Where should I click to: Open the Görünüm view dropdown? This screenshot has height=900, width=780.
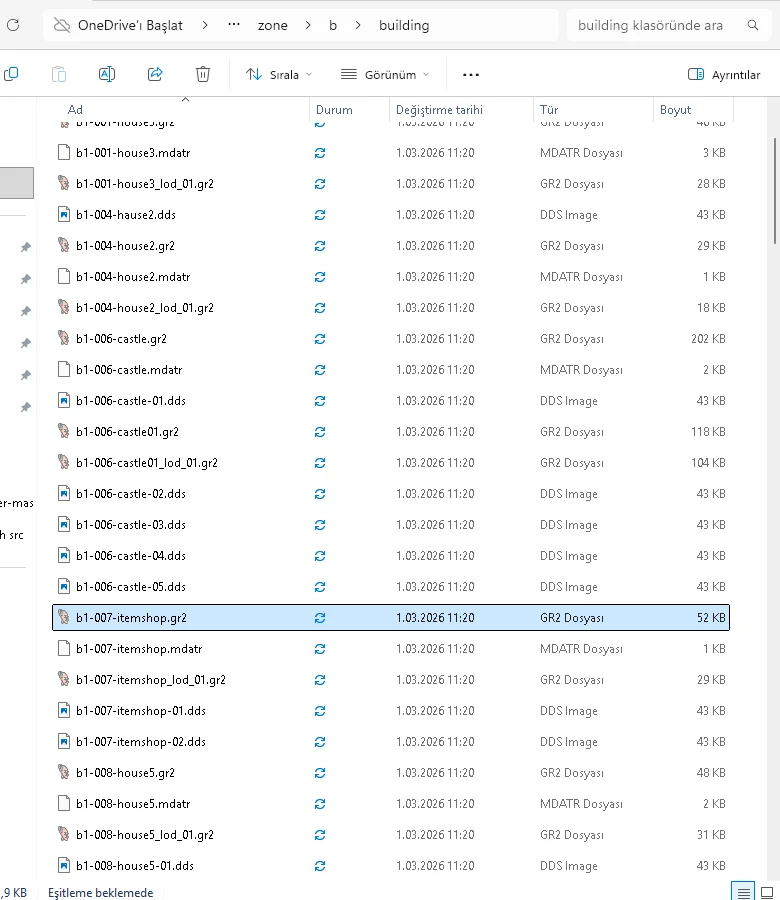(x=385, y=75)
